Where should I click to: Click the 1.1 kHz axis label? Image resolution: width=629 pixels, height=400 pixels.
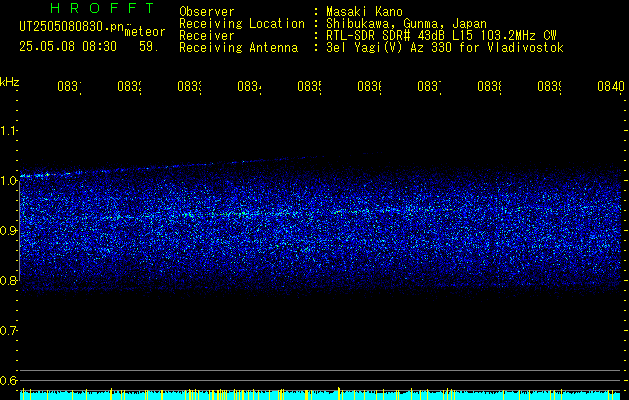point(8,130)
